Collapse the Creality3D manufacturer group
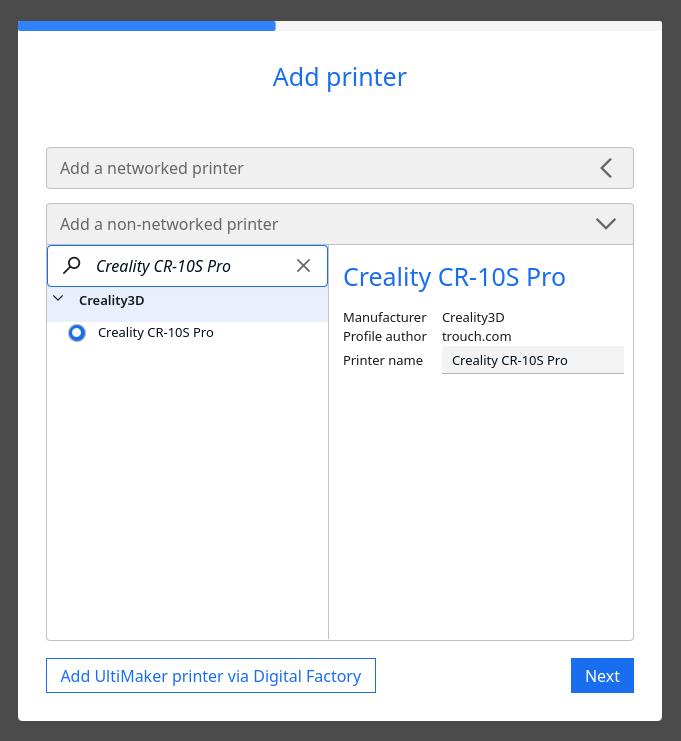The image size is (681, 741). click(59, 299)
